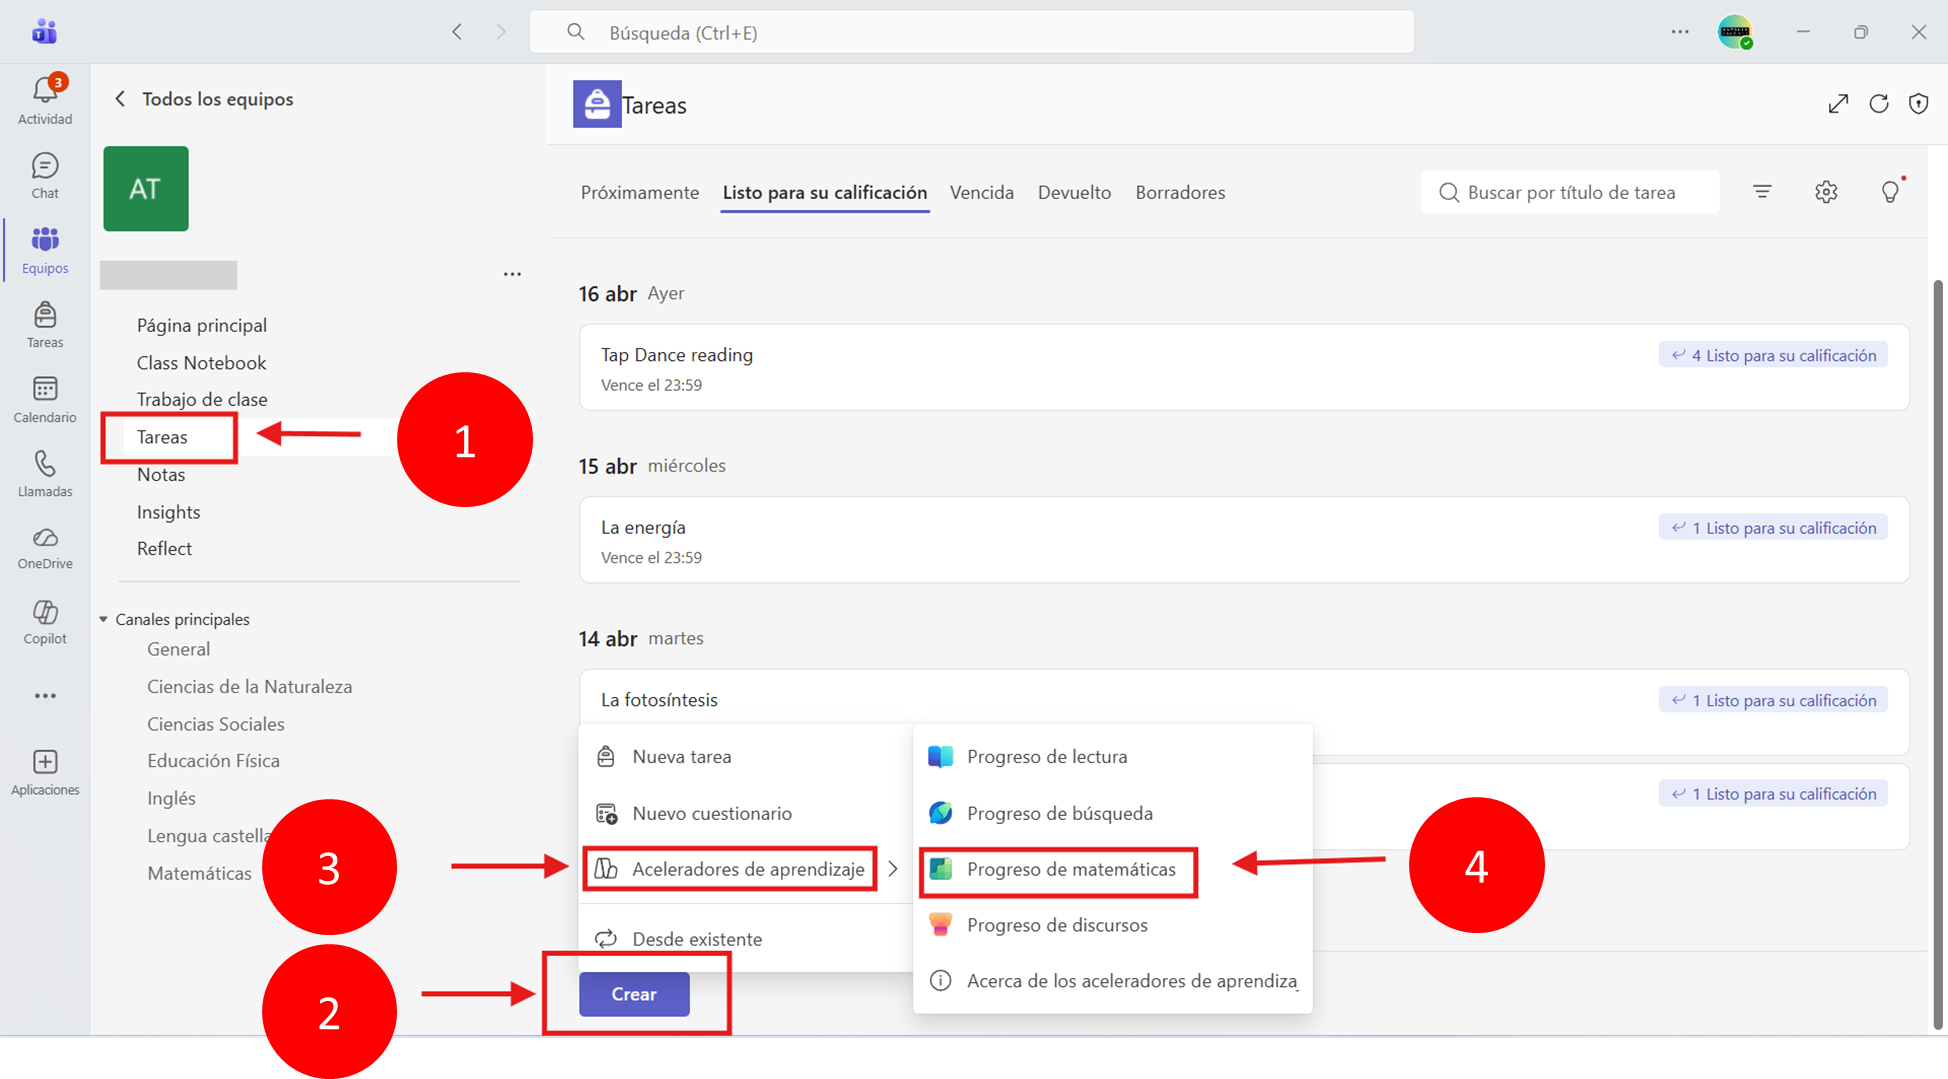
Task: Collapse the Canales principales section
Action: pyautogui.click(x=104, y=619)
